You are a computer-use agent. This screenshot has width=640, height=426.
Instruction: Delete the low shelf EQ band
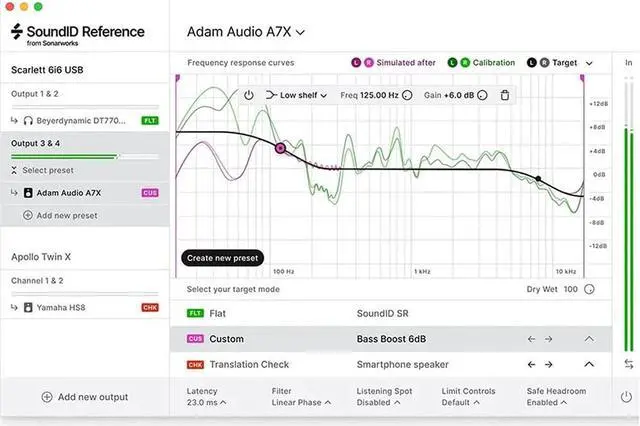pyautogui.click(x=504, y=95)
